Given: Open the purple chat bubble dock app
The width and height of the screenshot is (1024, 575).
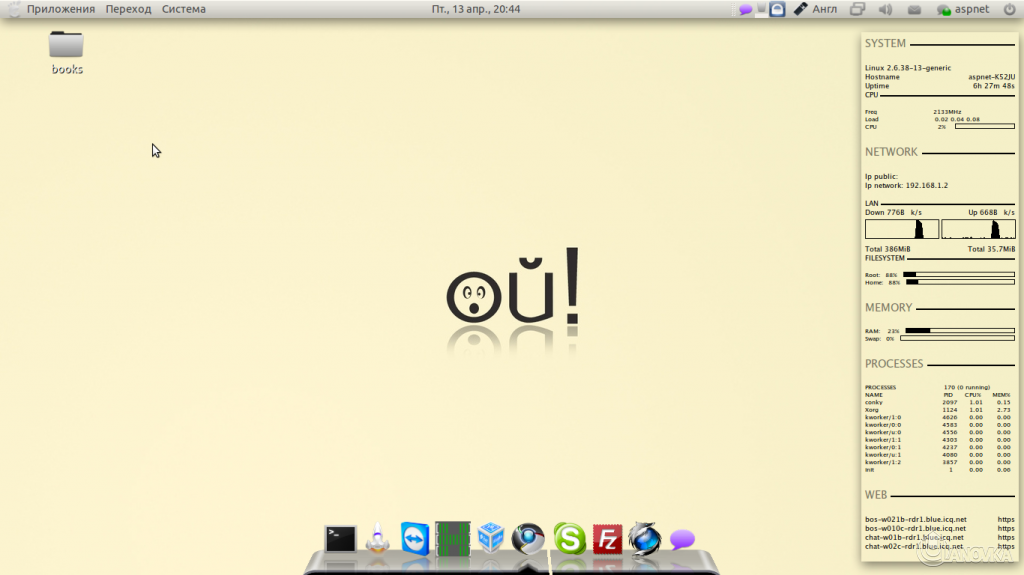Looking at the screenshot, I should (682, 540).
